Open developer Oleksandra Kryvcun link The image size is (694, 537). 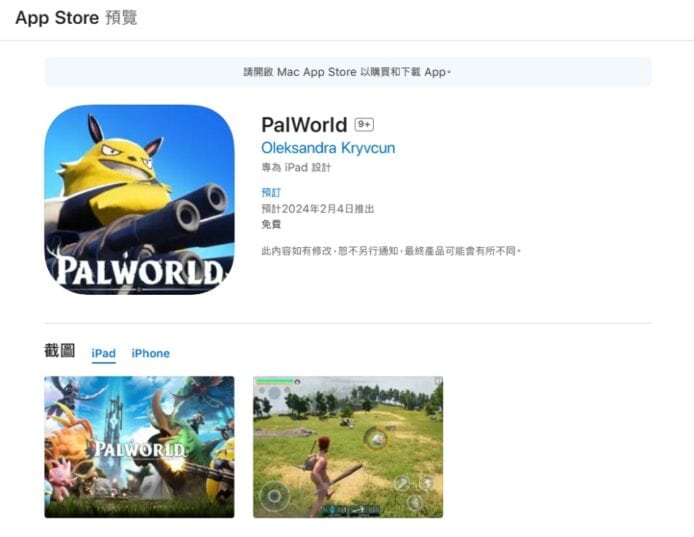click(x=328, y=148)
